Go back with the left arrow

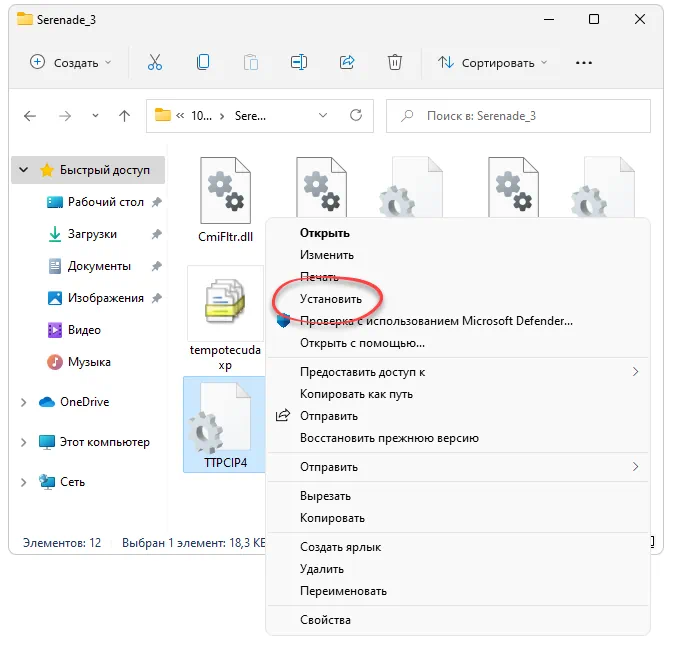click(x=30, y=116)
